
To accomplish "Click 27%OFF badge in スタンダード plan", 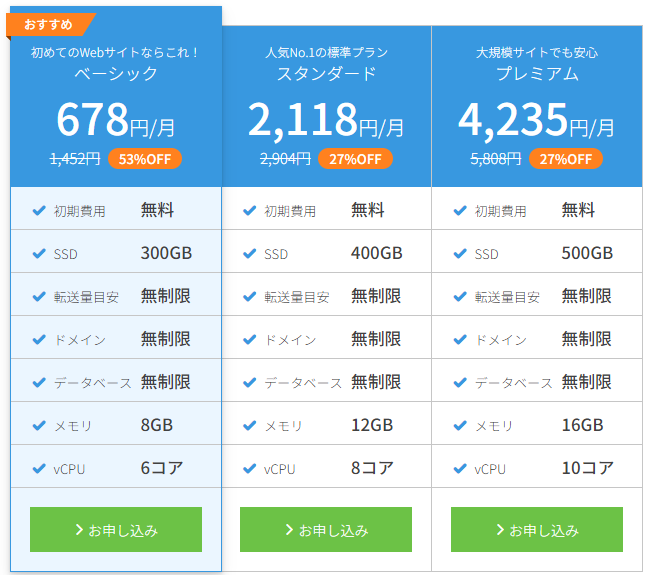I will pyautogui.click(x=355, y=159).
